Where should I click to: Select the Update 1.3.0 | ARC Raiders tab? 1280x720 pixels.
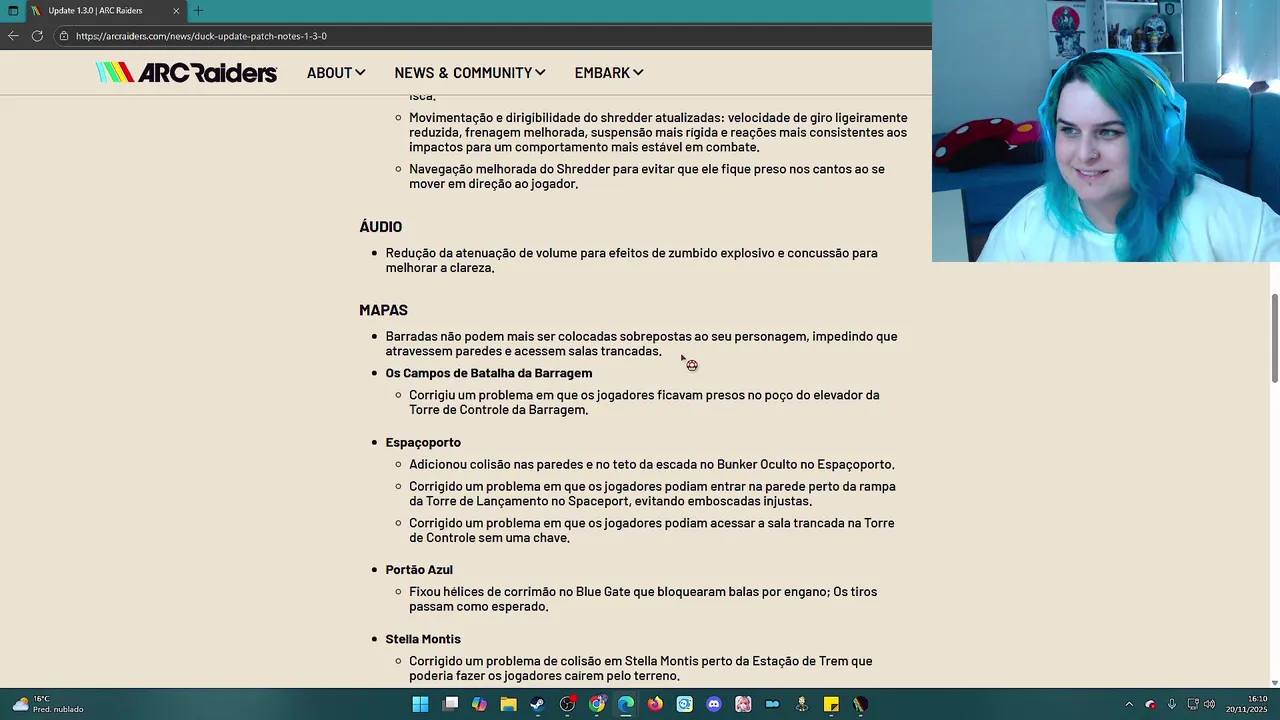105,11
